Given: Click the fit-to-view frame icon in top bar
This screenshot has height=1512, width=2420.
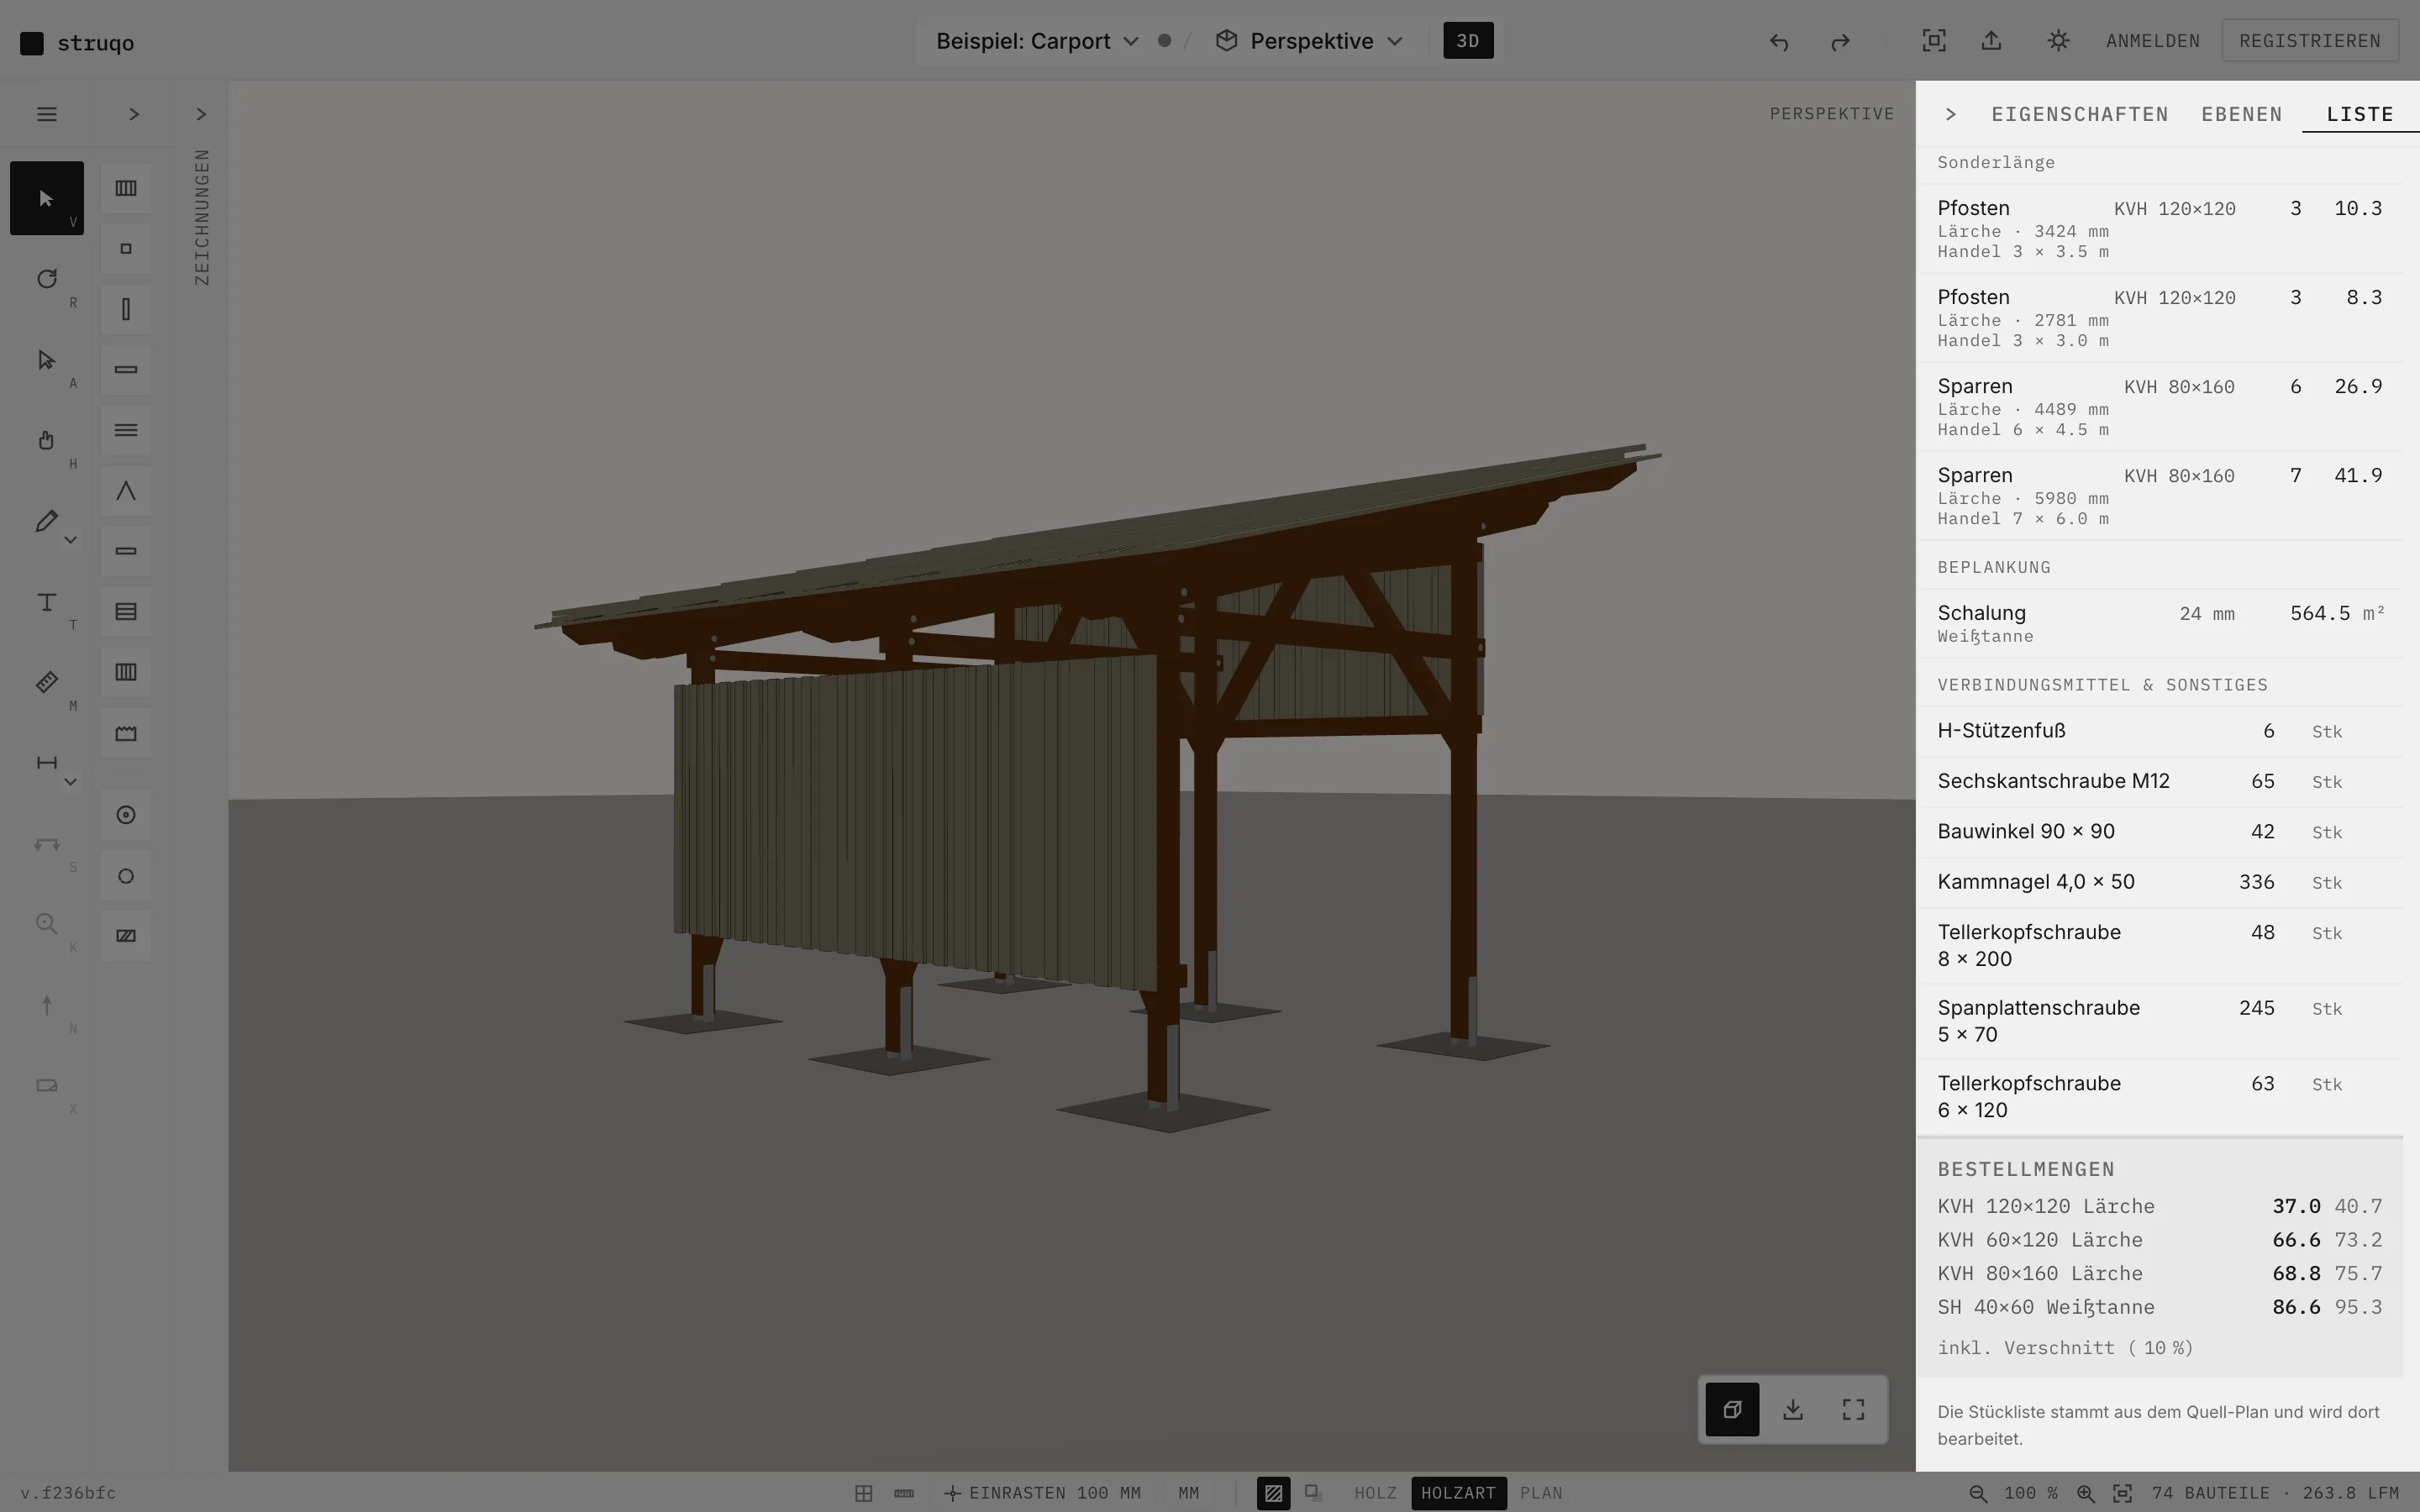Looking at the screenshot, I should point(1934,41).
